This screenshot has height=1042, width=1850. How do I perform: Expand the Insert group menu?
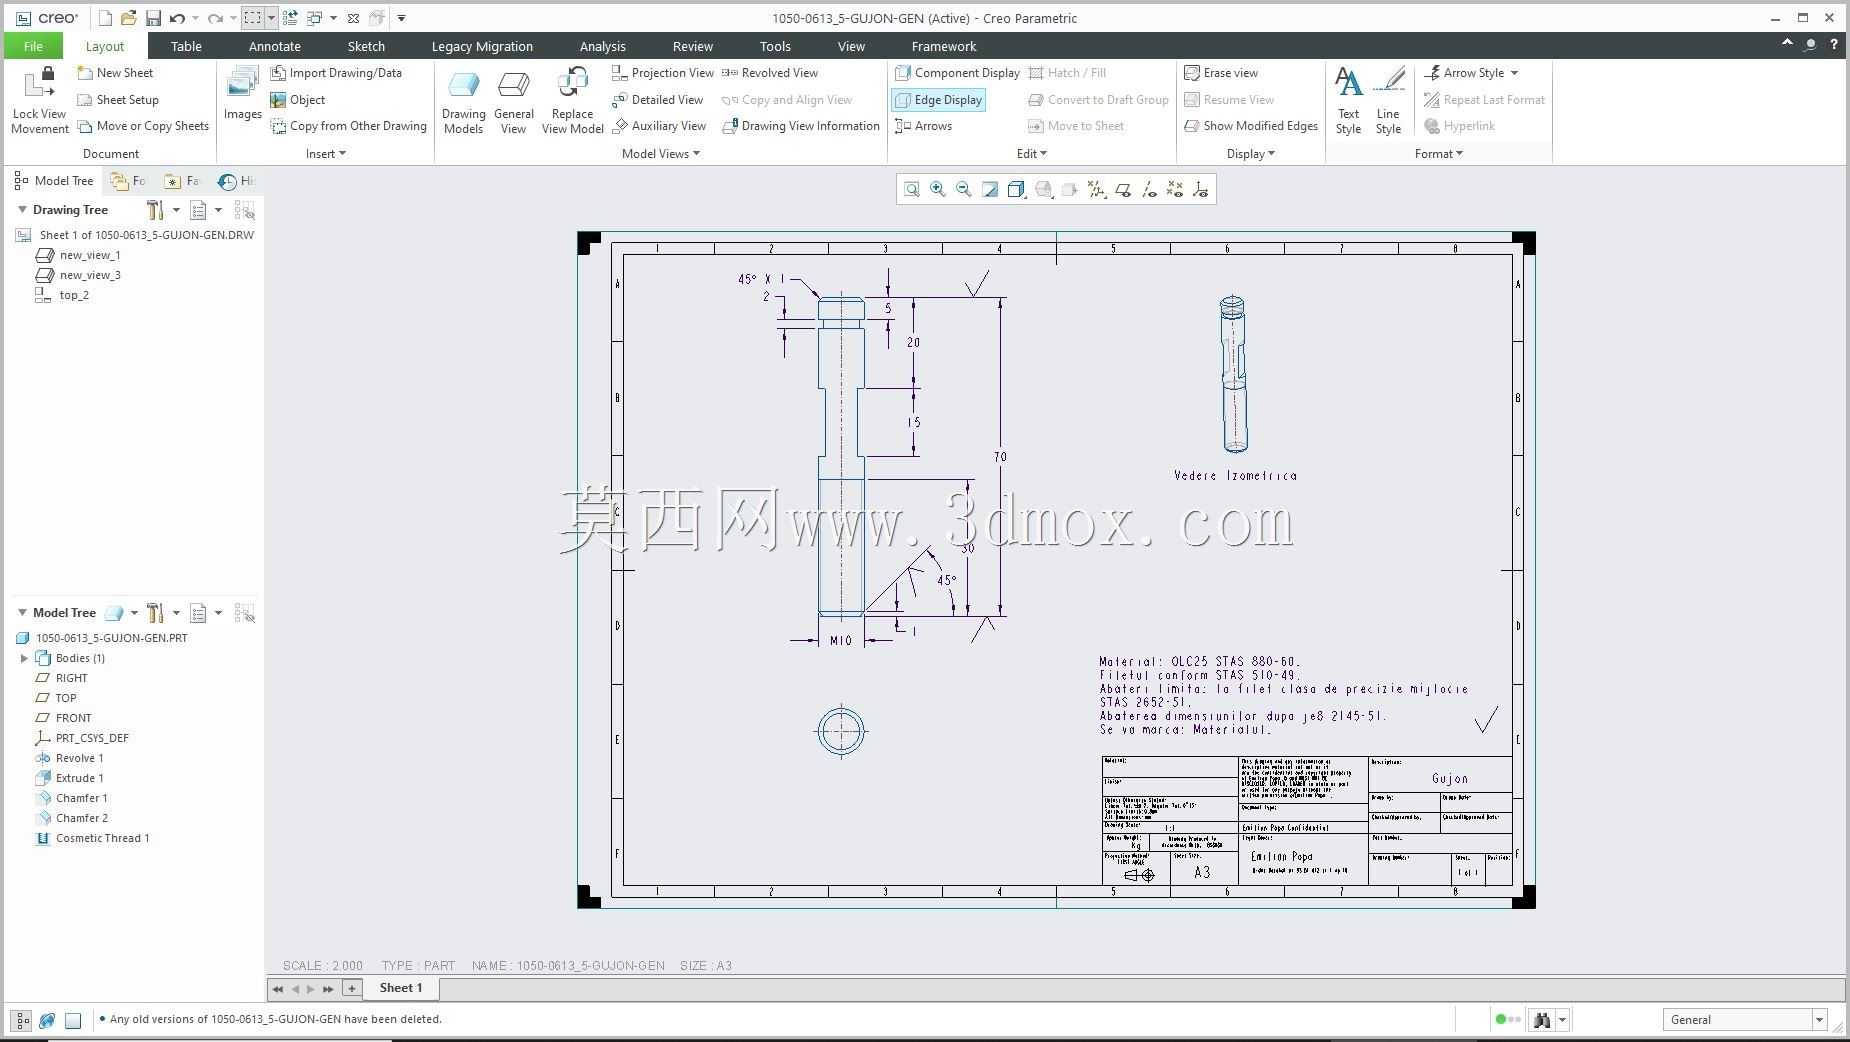click(326, 154)
